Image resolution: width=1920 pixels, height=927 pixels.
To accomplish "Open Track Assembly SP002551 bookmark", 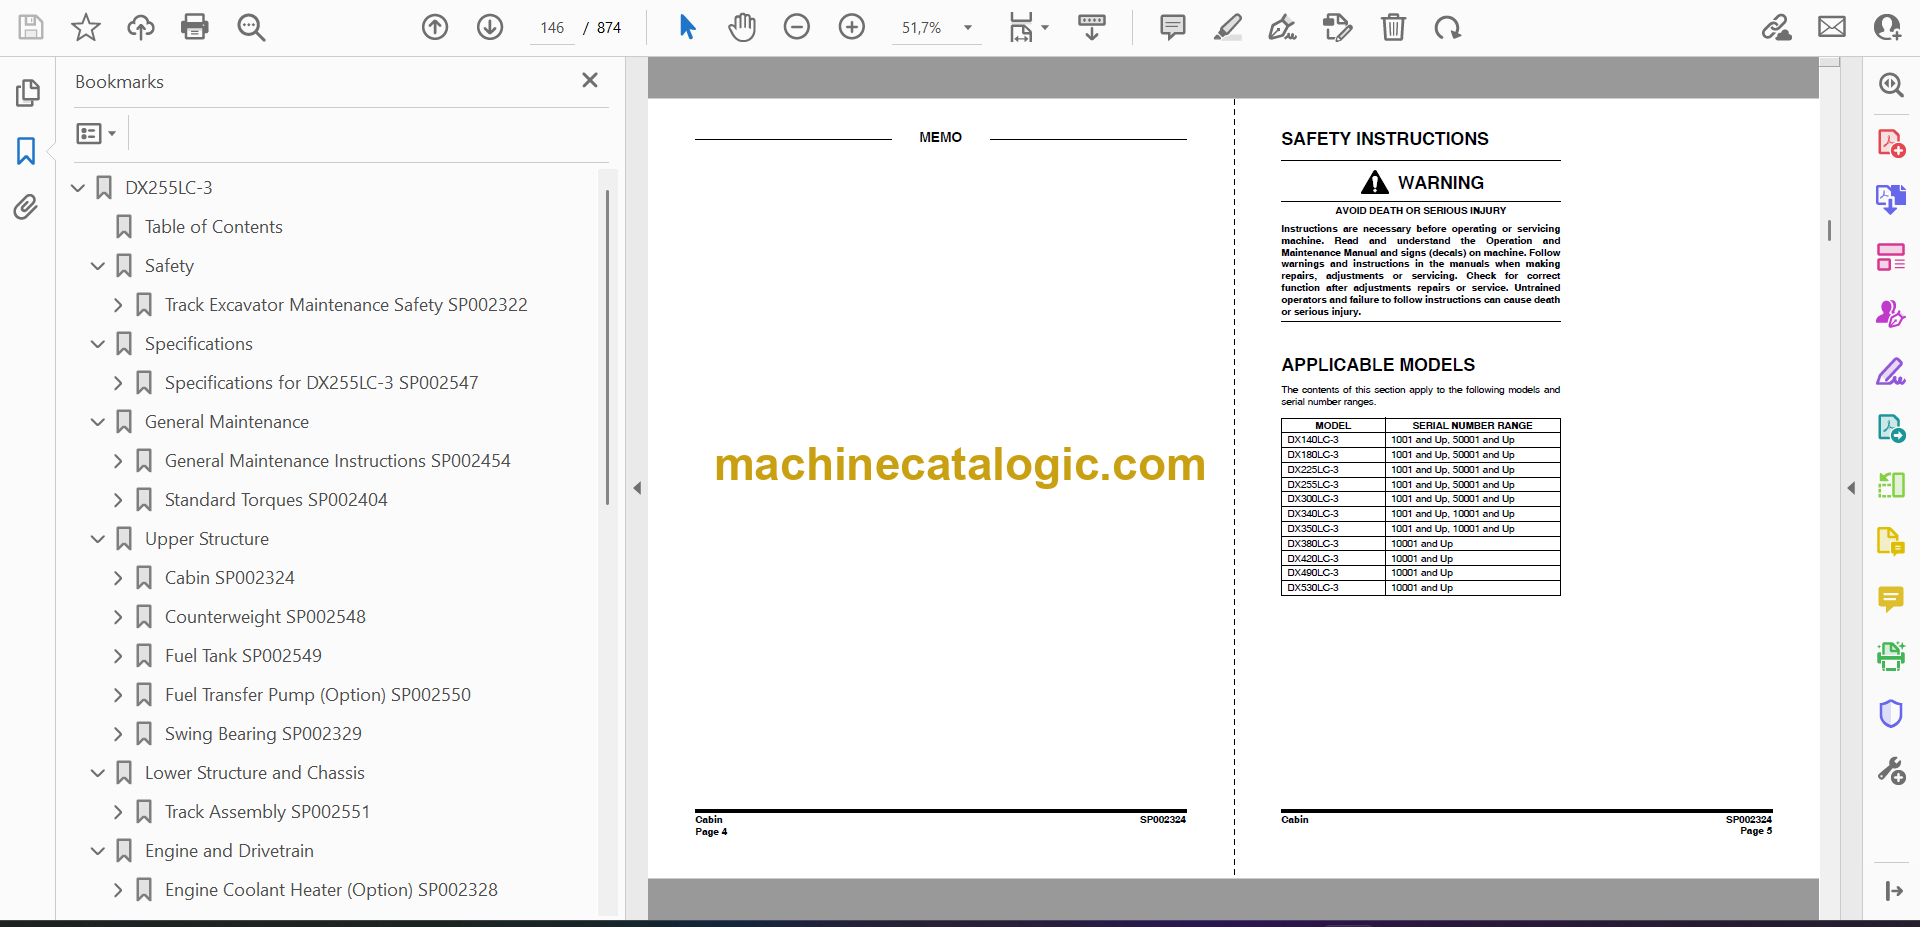I will pyautogui.click(x=267, y=812).
